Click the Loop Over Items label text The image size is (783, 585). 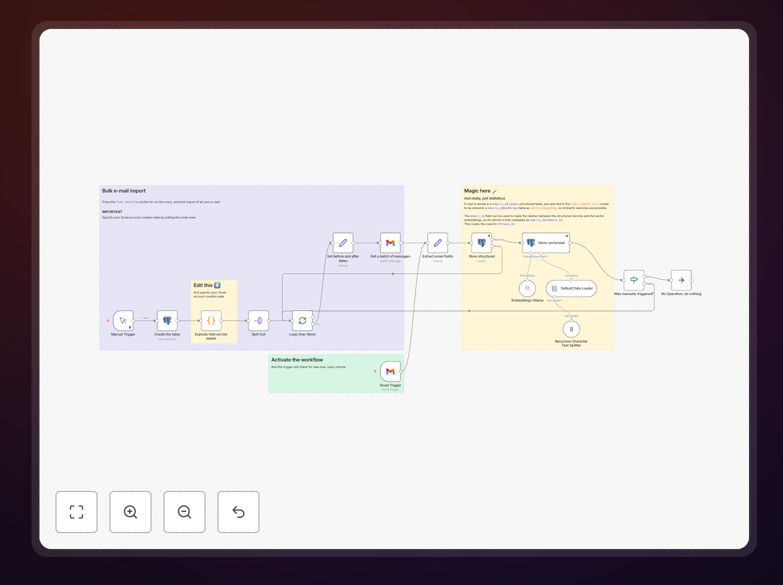coord(302,334)
